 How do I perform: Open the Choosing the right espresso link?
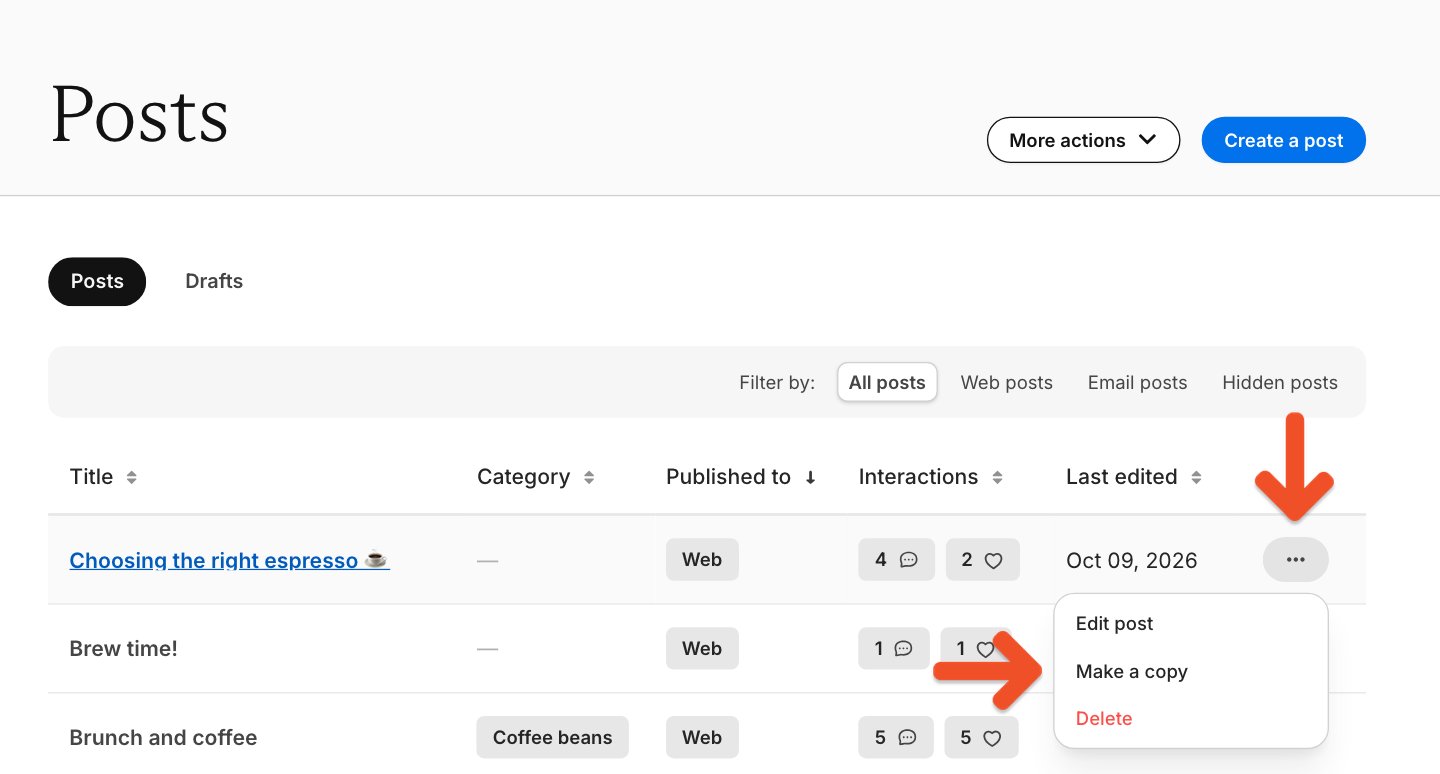[229, 561]
